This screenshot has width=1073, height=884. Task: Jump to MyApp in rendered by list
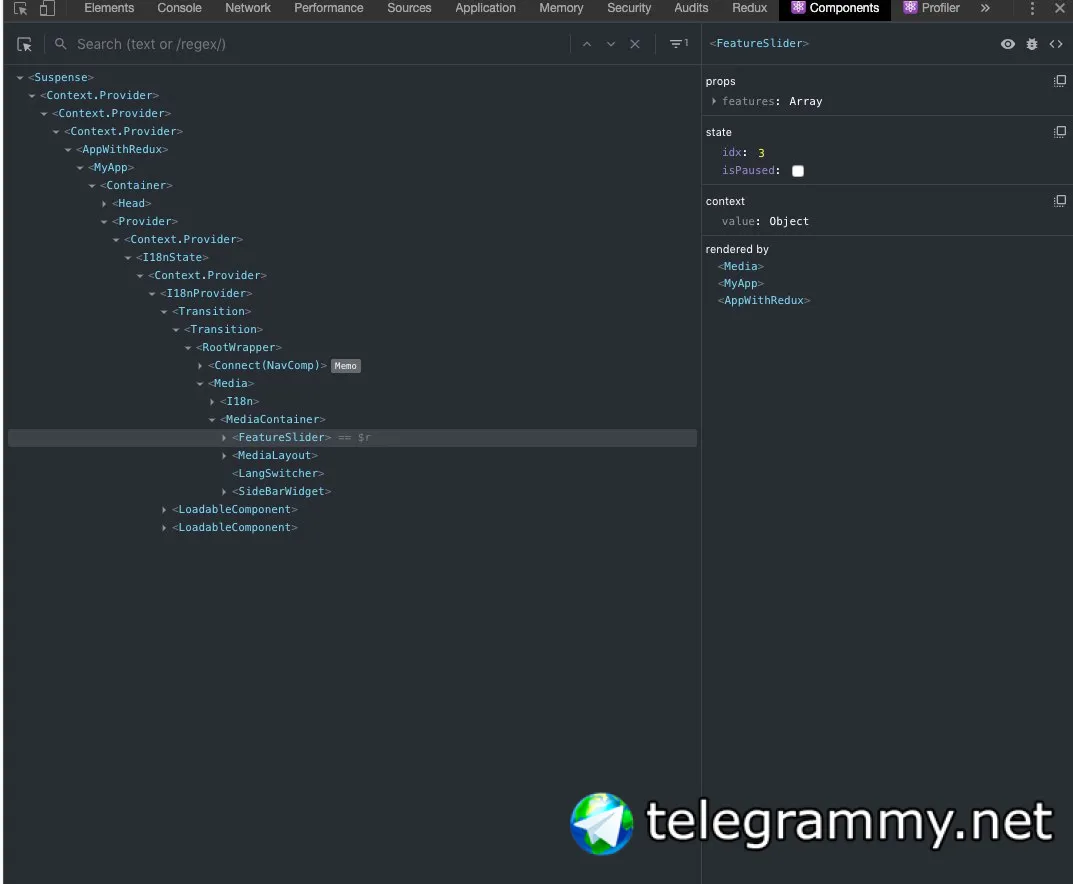point(740,283)
